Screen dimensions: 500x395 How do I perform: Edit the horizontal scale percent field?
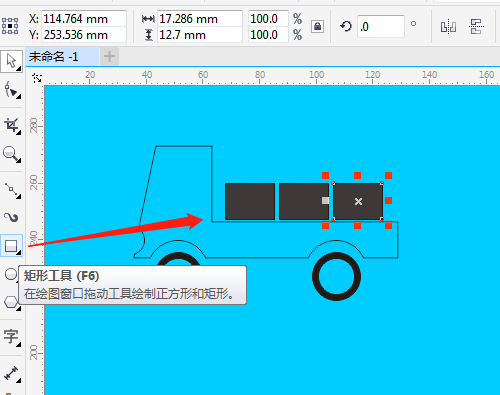(268, 19)
